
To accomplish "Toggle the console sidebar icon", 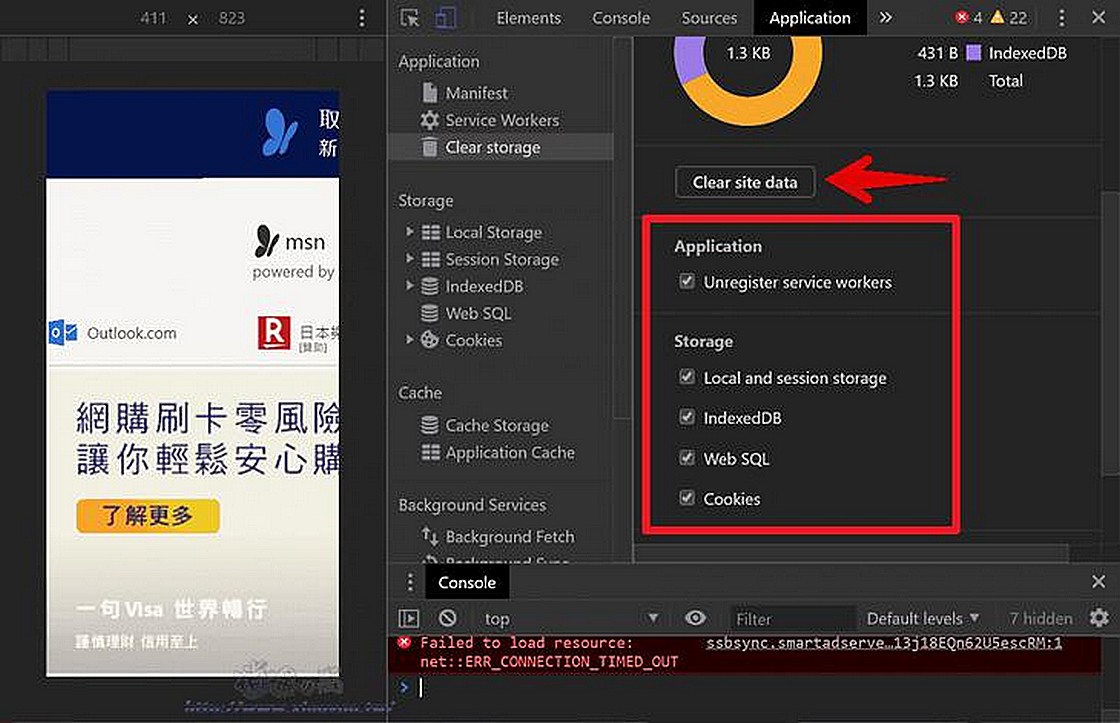I will coord(409,618).
